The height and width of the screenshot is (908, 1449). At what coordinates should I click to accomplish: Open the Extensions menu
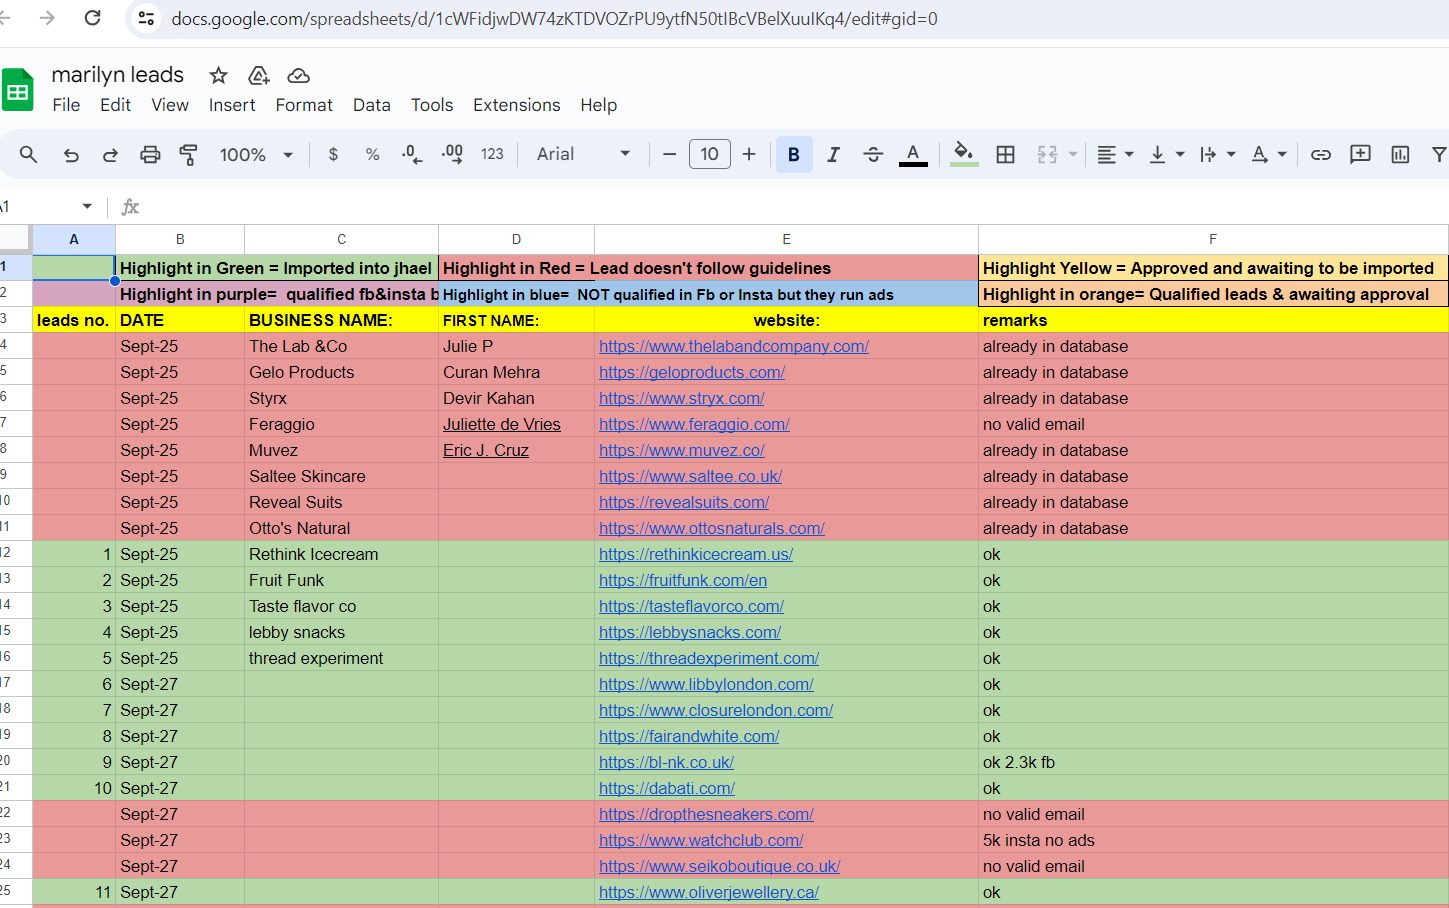point(517,105)
